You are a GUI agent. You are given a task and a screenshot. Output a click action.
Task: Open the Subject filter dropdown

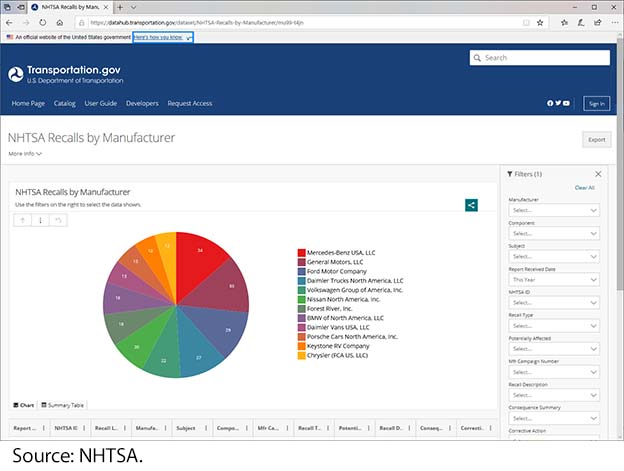click(554, 257)
